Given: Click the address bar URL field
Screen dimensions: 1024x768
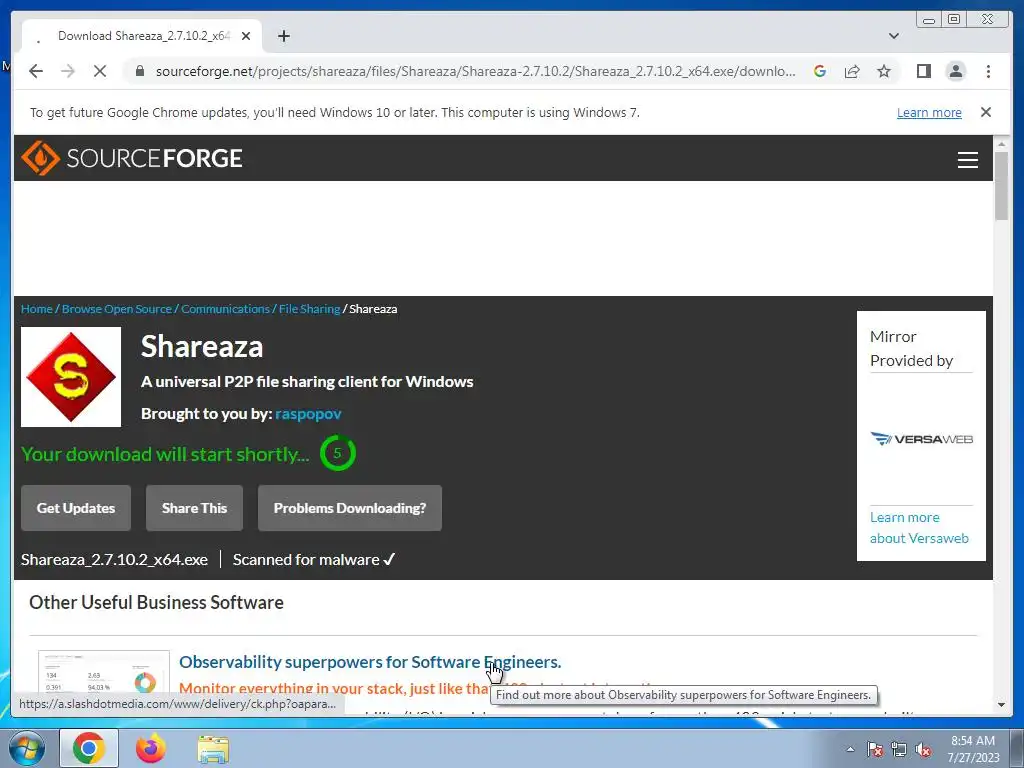Looking at the screenshot, I should tap(475, 71).
